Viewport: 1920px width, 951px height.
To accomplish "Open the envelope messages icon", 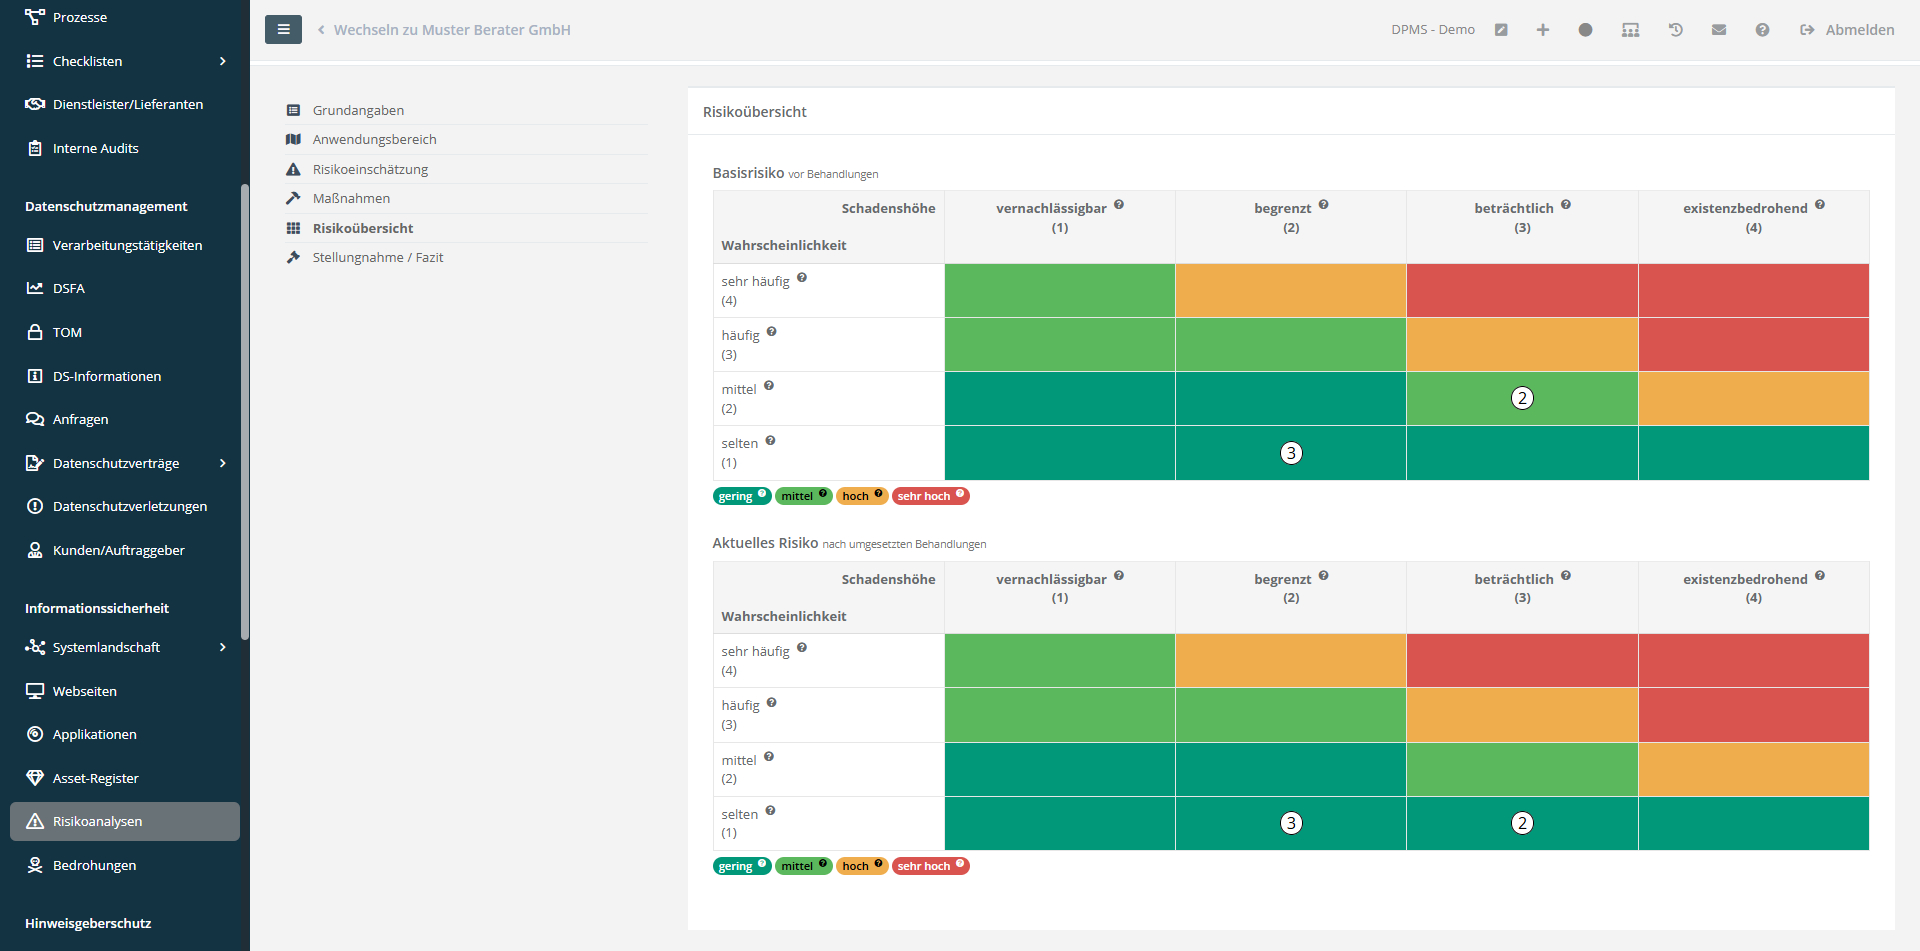I will 1718,30.
